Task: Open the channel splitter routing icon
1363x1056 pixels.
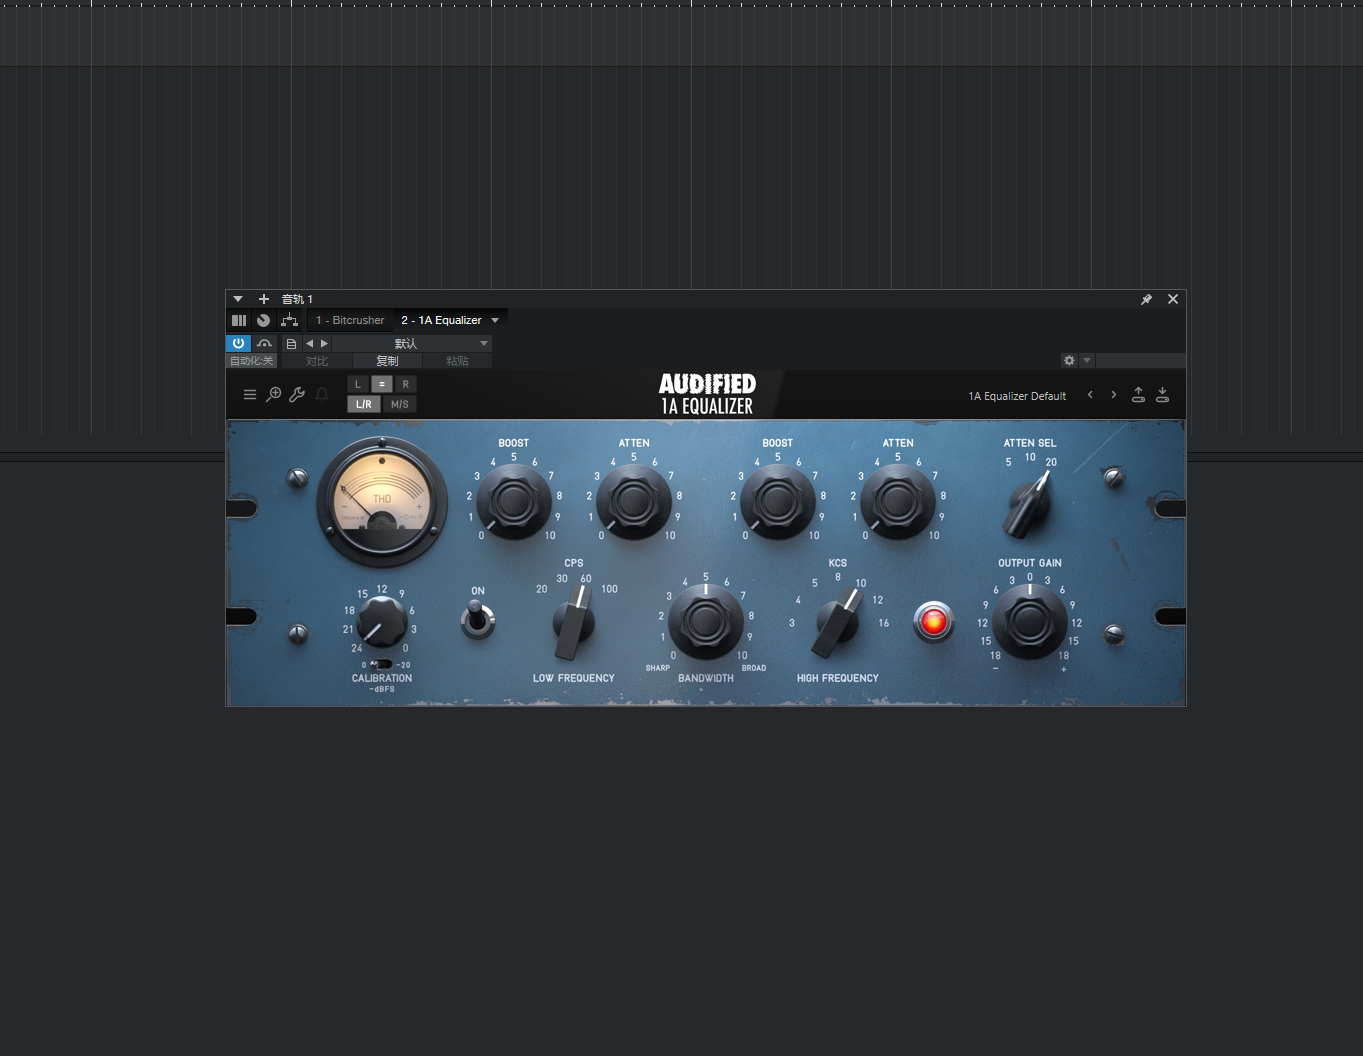Action: pos(289,320)
